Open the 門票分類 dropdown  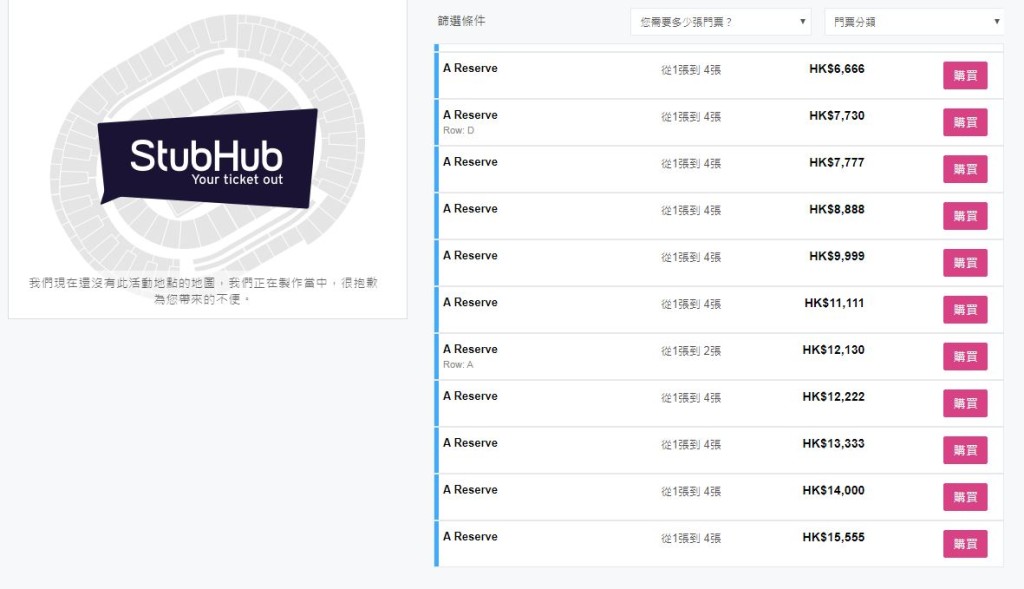912,20
